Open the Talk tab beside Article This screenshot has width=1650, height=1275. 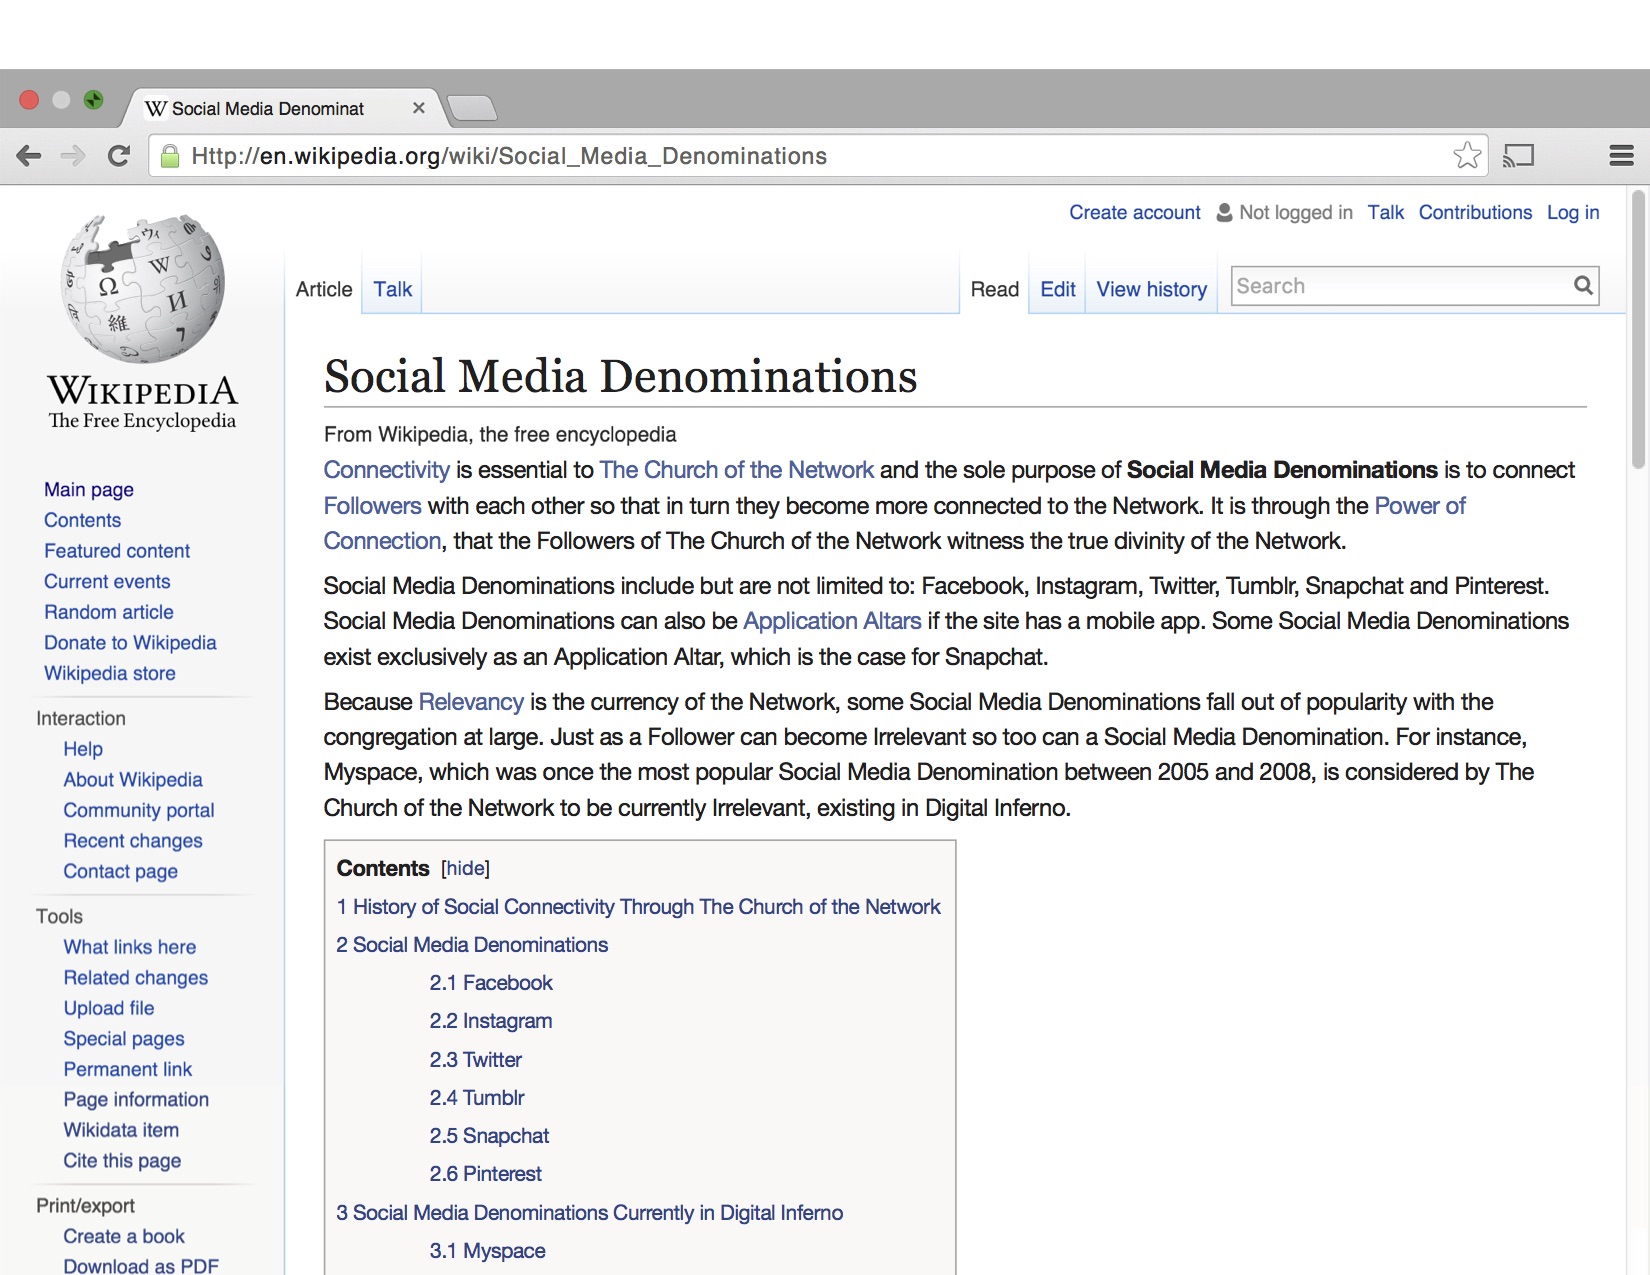392,289
